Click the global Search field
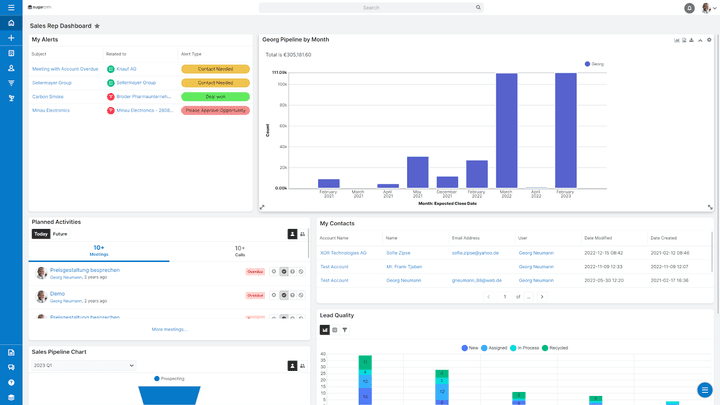 point(371,7)
